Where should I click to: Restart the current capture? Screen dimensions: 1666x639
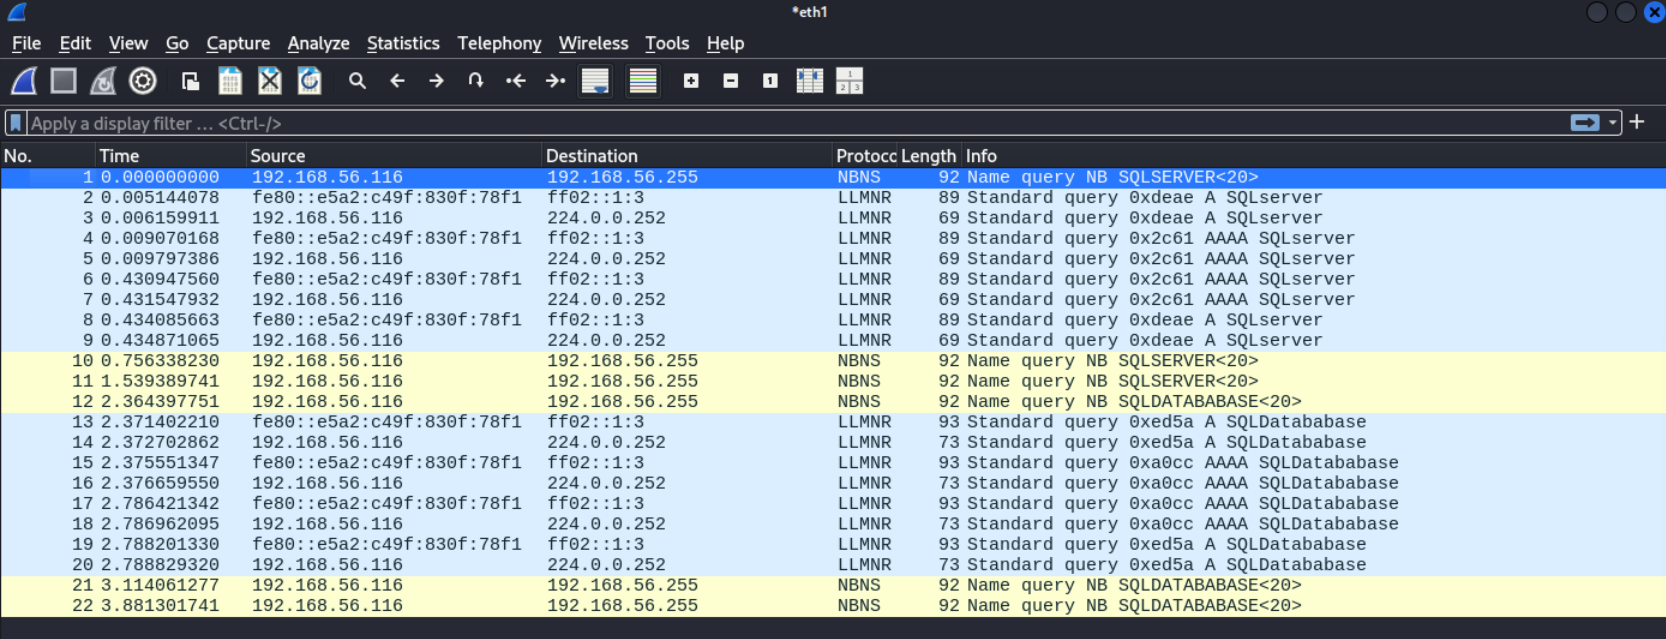point(103,81)
